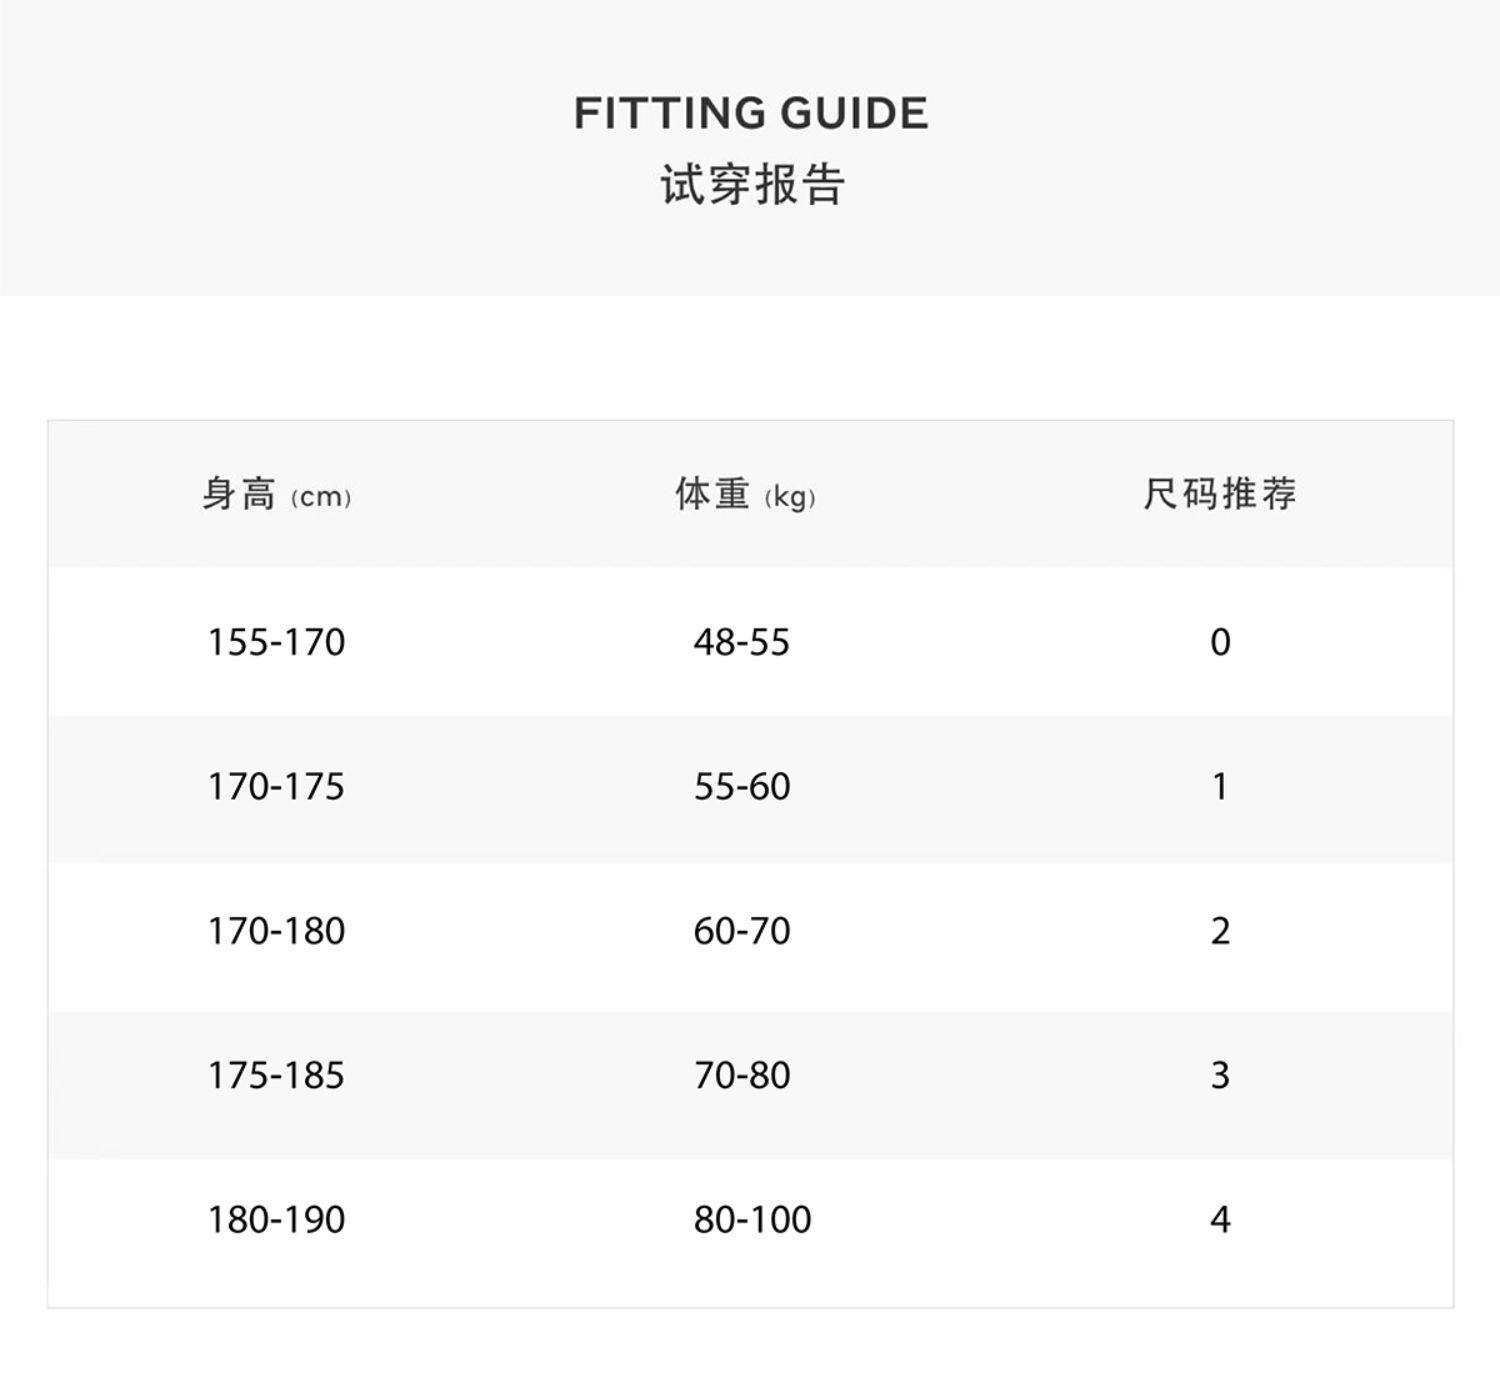Image resolution: width=1500 pixels, height=1400 pixels.
Task: Click size recommendation 3
Action: (x=1220, y=1076)
